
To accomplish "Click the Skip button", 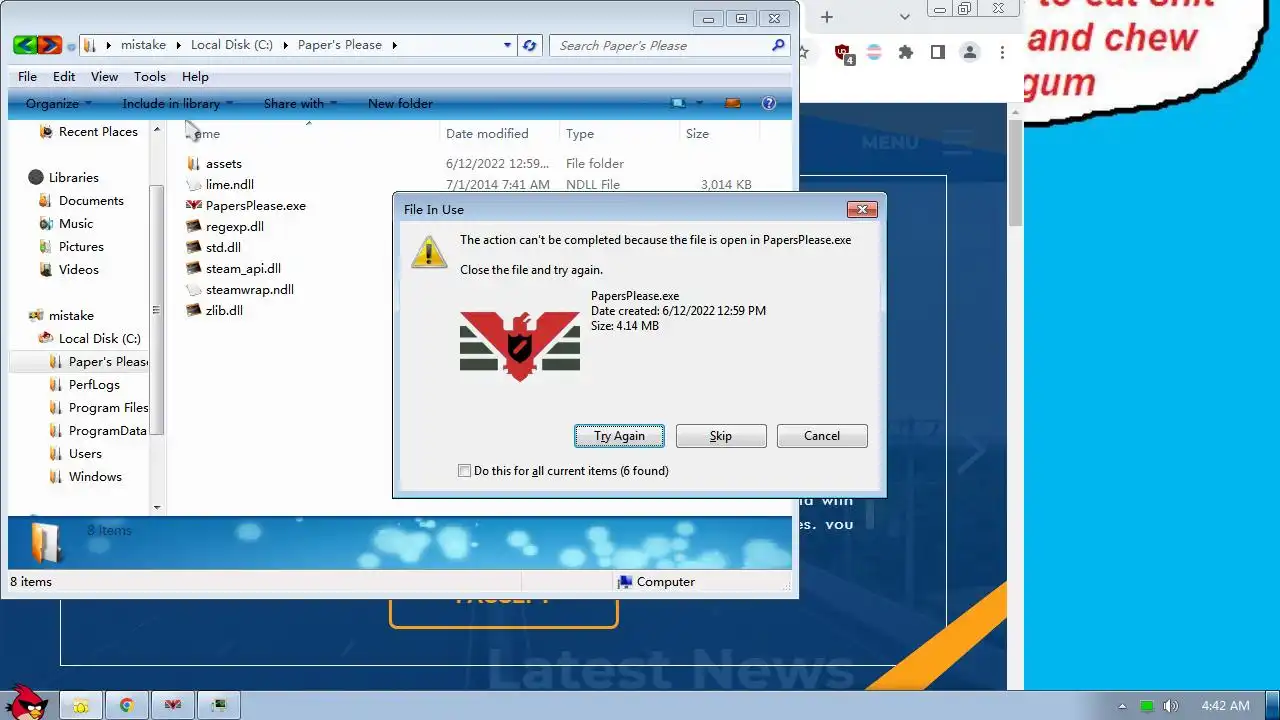I will tap(721, 436).
